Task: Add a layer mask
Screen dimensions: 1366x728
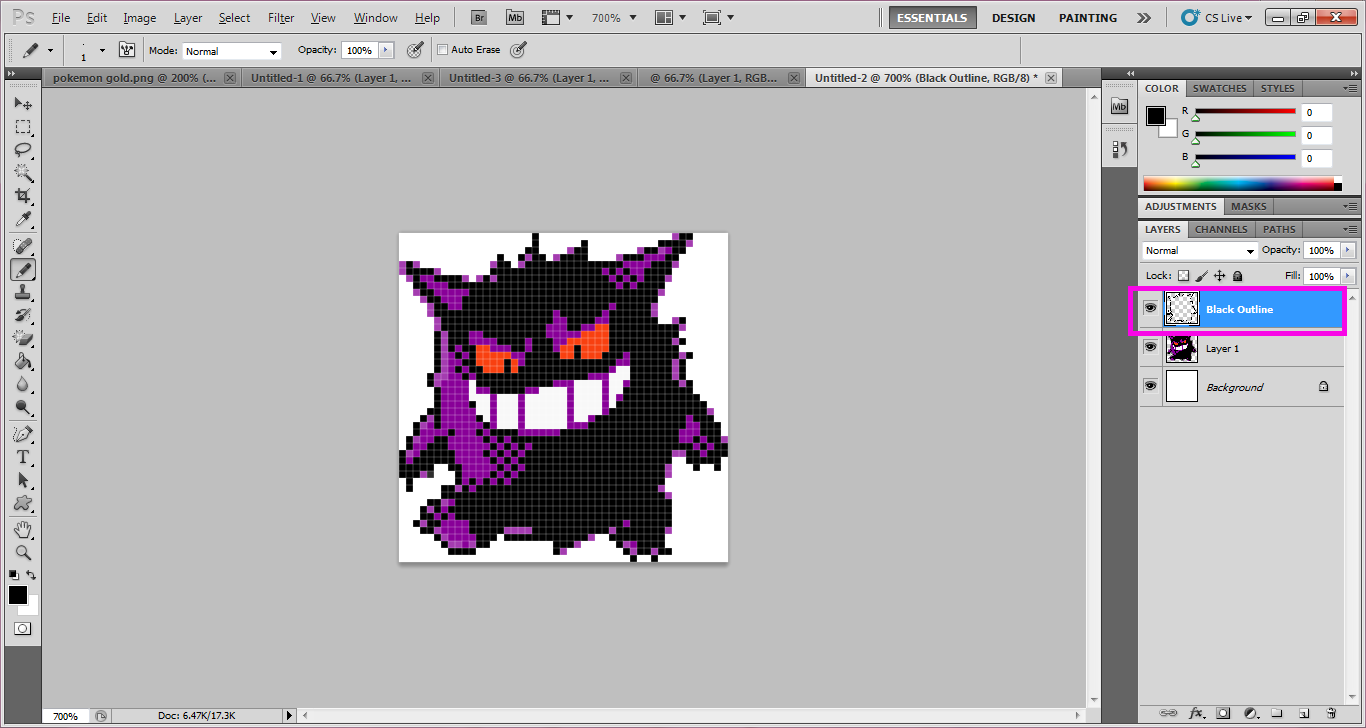Action: coord(1223,713)
